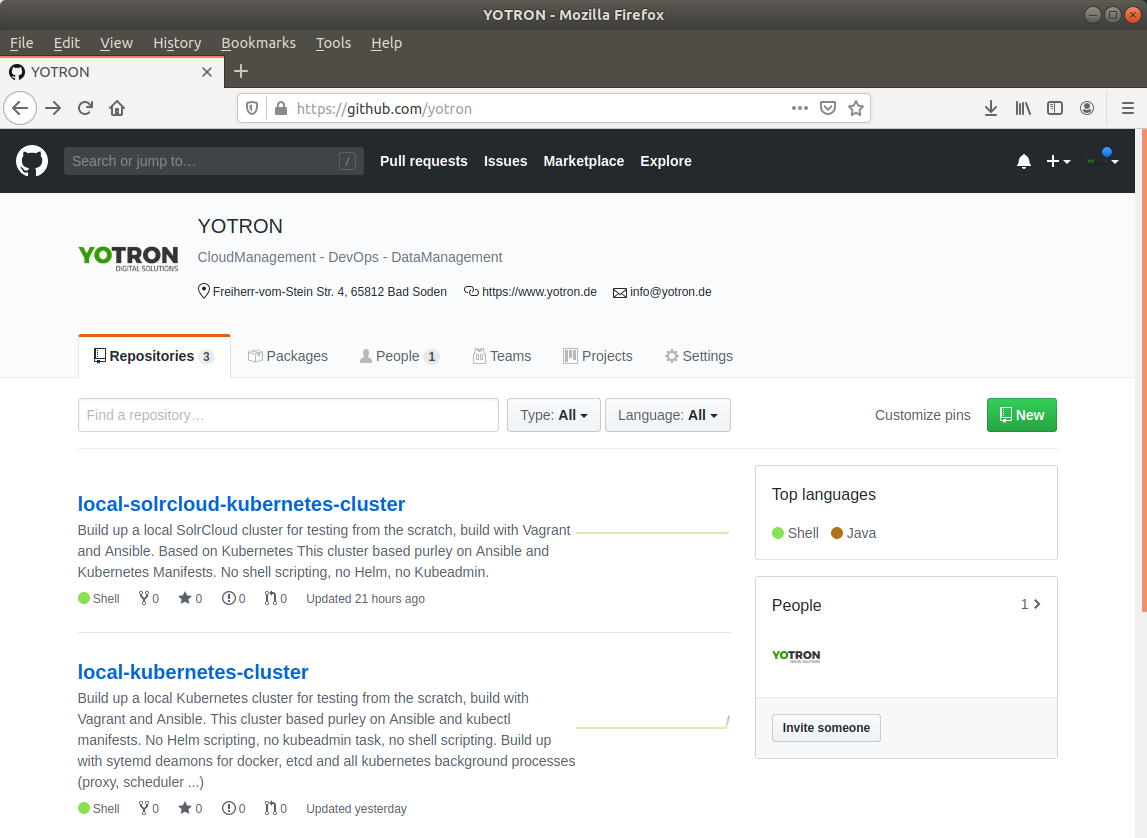Show site security padlock info
This screenshot has height=838, width=1147.
[x=281, y=108]
